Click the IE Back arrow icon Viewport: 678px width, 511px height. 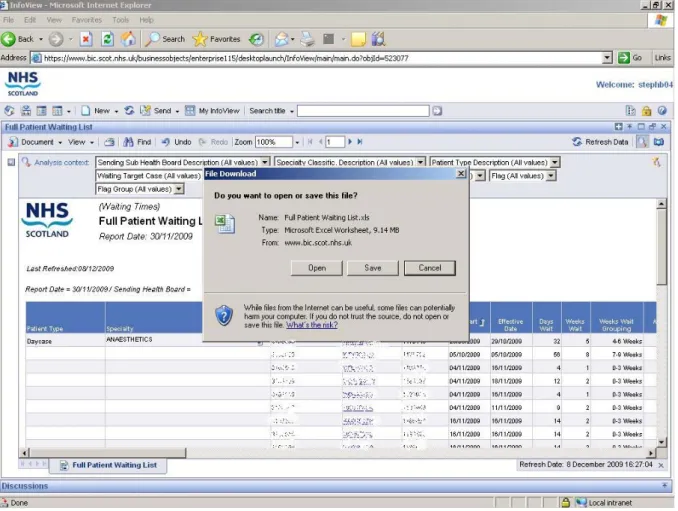pyautogui.click(x=8, y=39)
